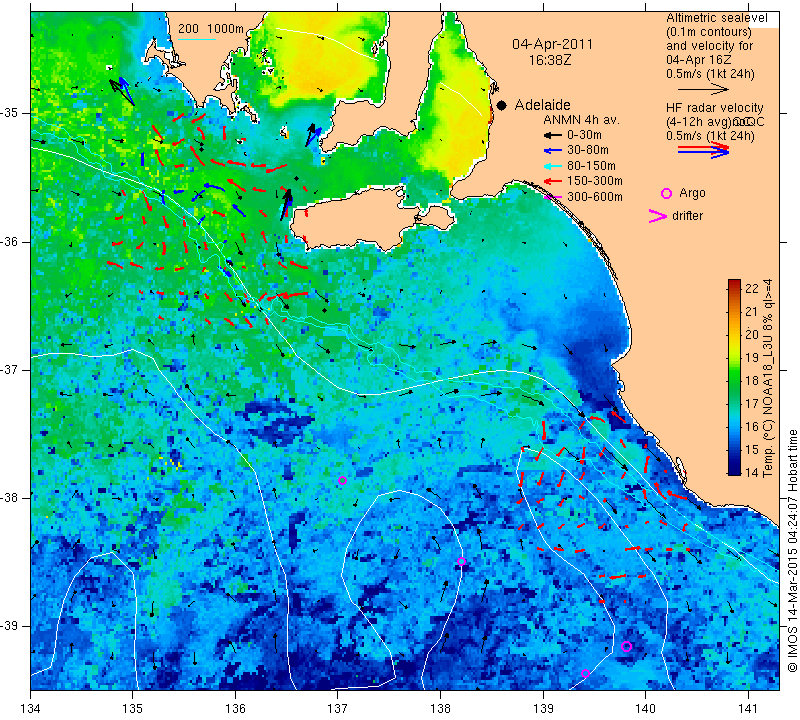The width and height of the screenshot is (800, 720).
Task: Click the Argo float marker near 138E 38.5S
Action: pos(461,561)
